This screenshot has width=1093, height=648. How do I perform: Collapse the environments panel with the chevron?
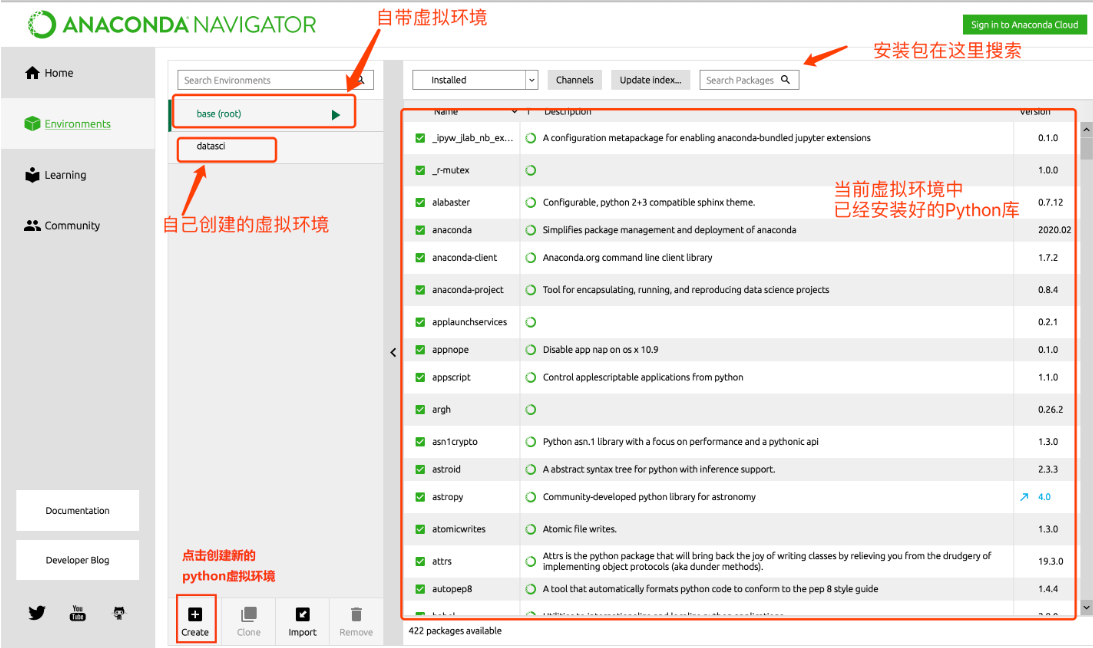tap(393, 352)
